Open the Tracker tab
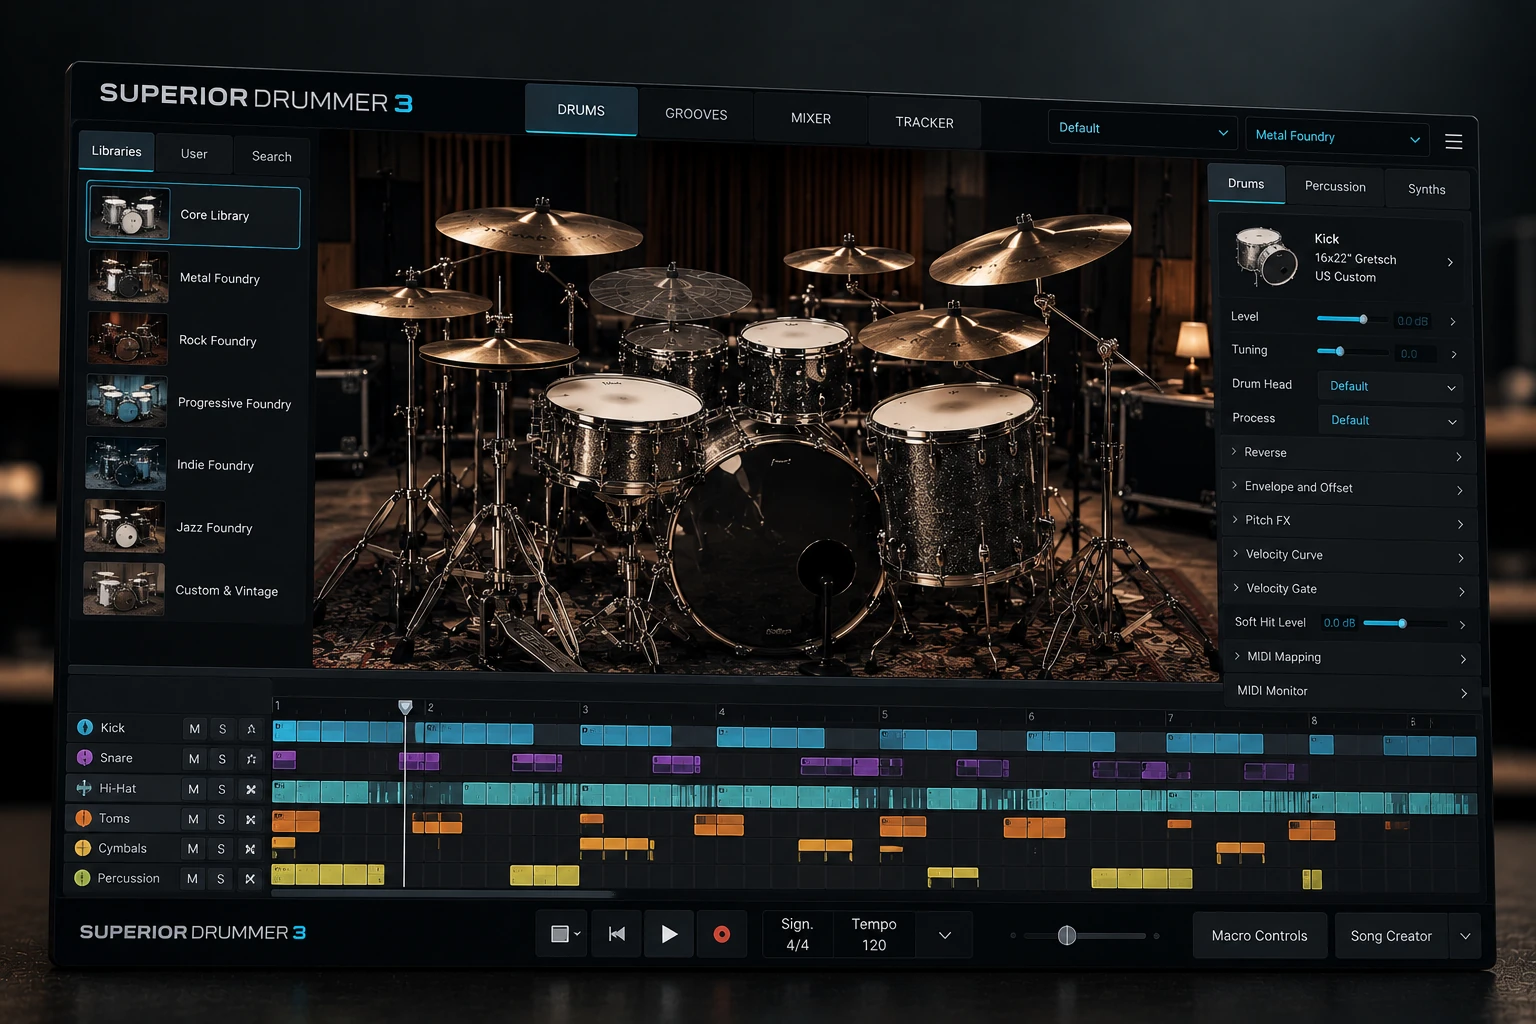The width and height of the screenshot is (1536, 1024). [x=924, y=122]
